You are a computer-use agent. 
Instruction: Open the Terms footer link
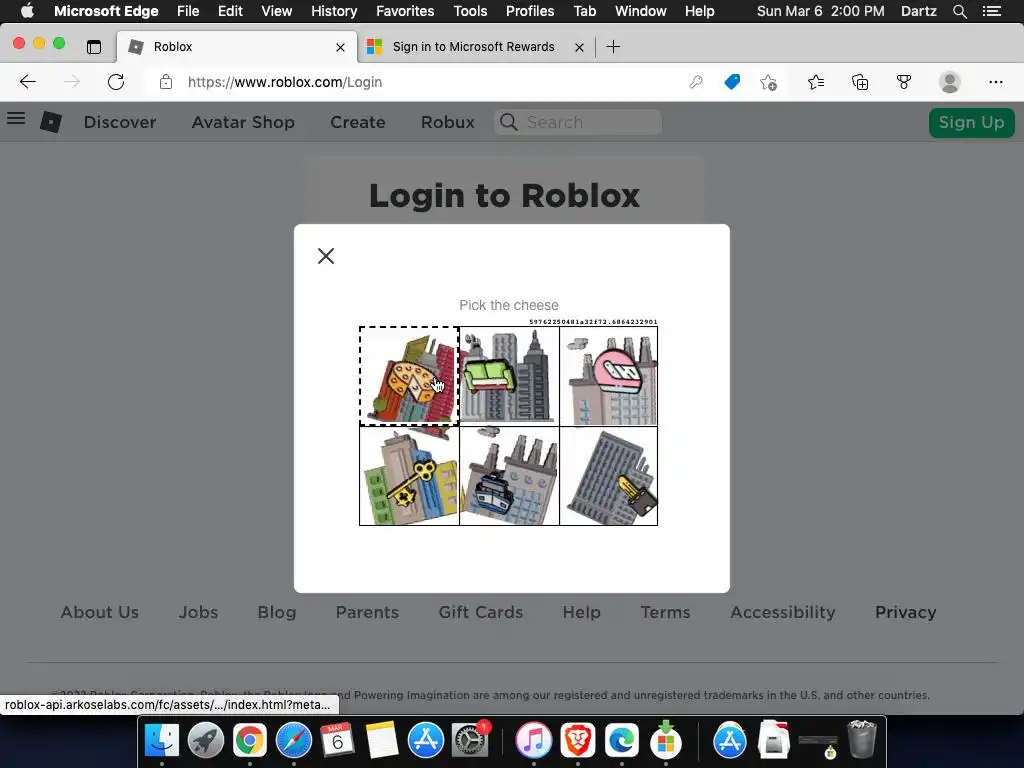665,612
